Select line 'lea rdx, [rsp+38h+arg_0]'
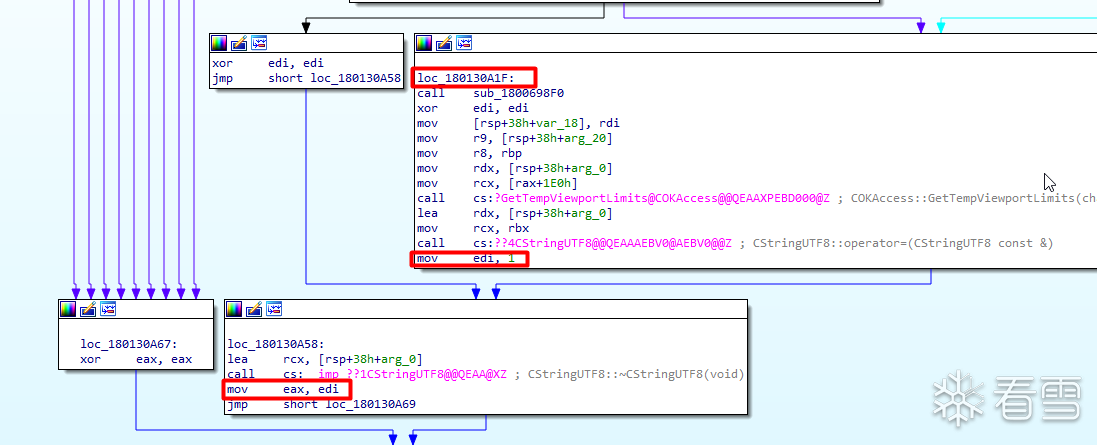The height and width of the screenshot is (445, 1097). 515,213
